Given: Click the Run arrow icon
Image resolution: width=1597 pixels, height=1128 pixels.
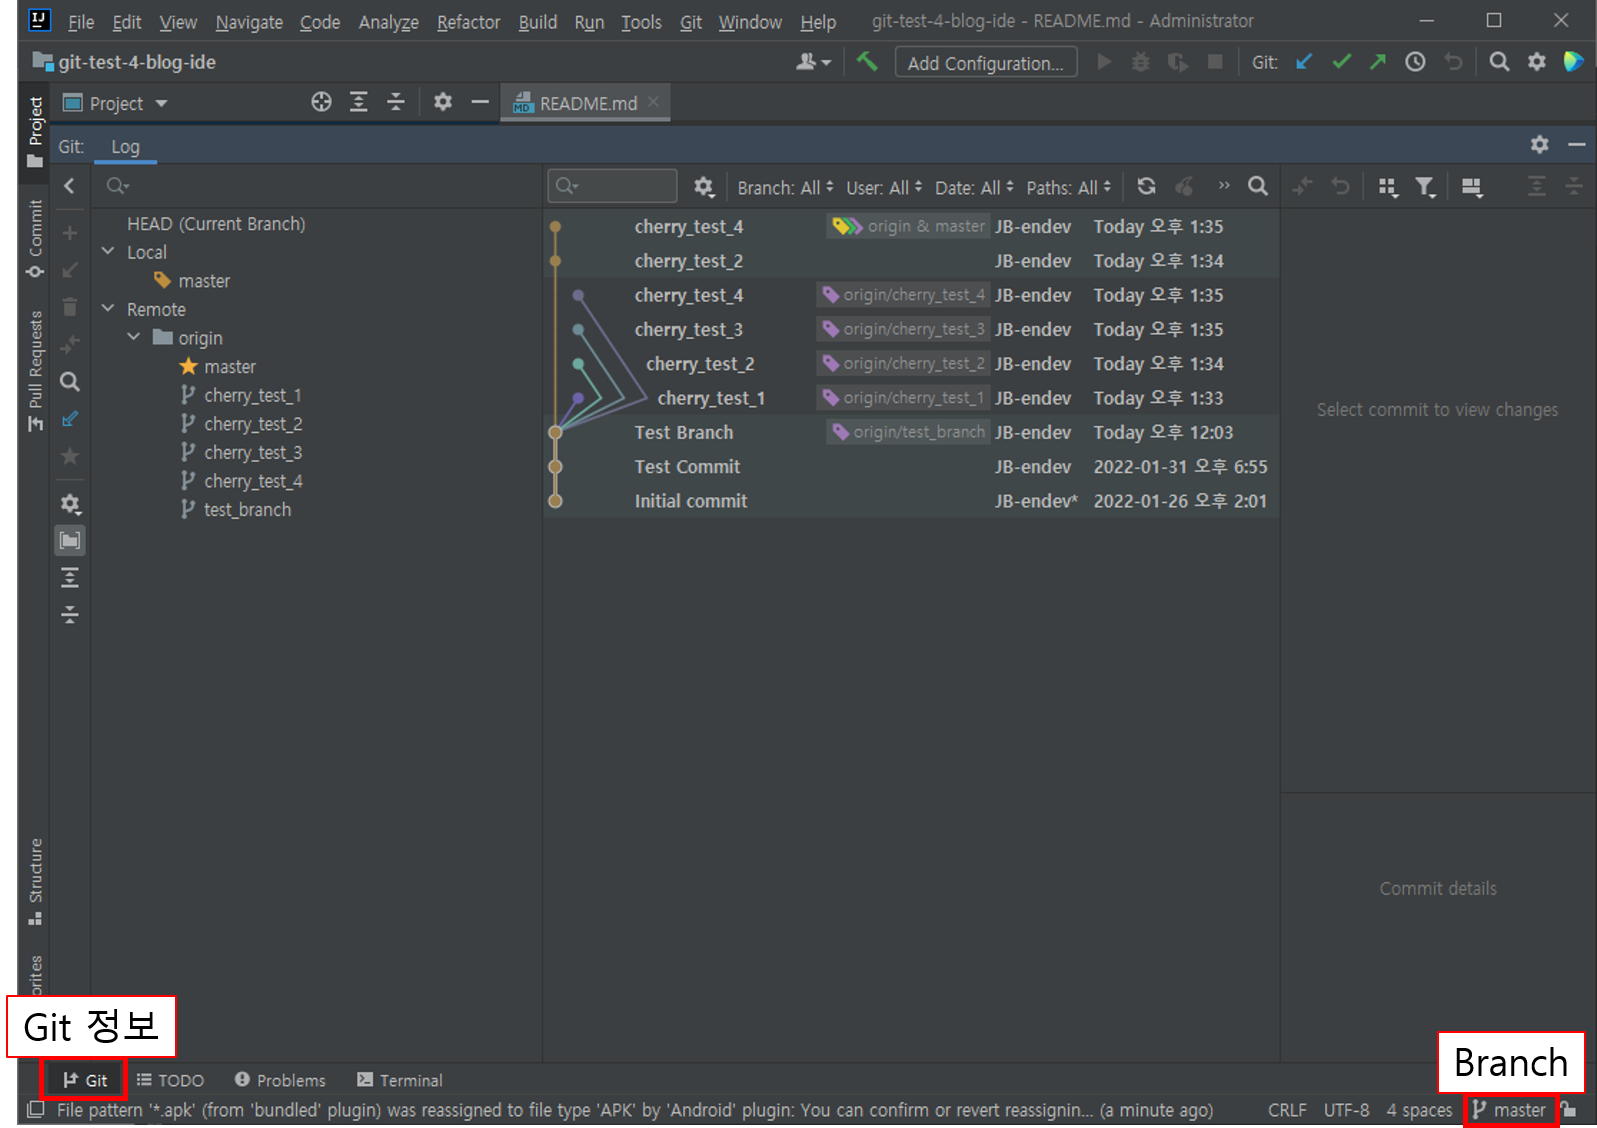Looking at the screenshot, I should click(x=1104, y=62).
